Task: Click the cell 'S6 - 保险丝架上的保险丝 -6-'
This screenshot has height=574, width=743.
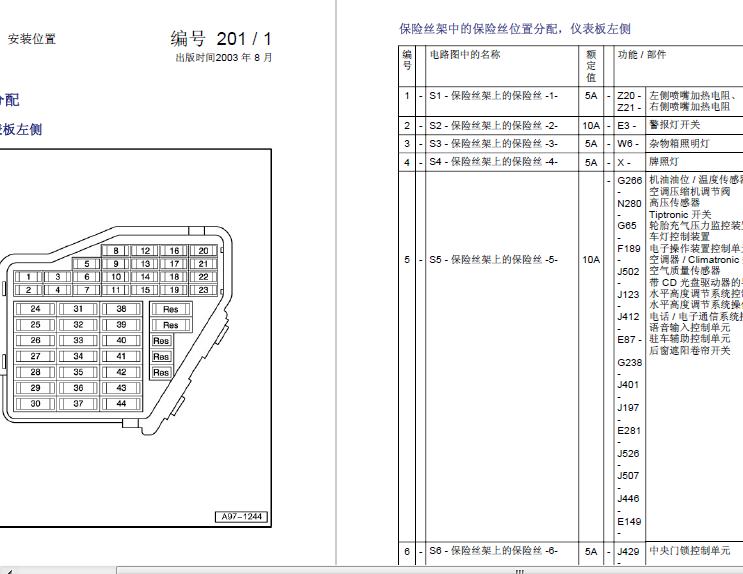Action: pyautogui.click(x=493, y=551)
